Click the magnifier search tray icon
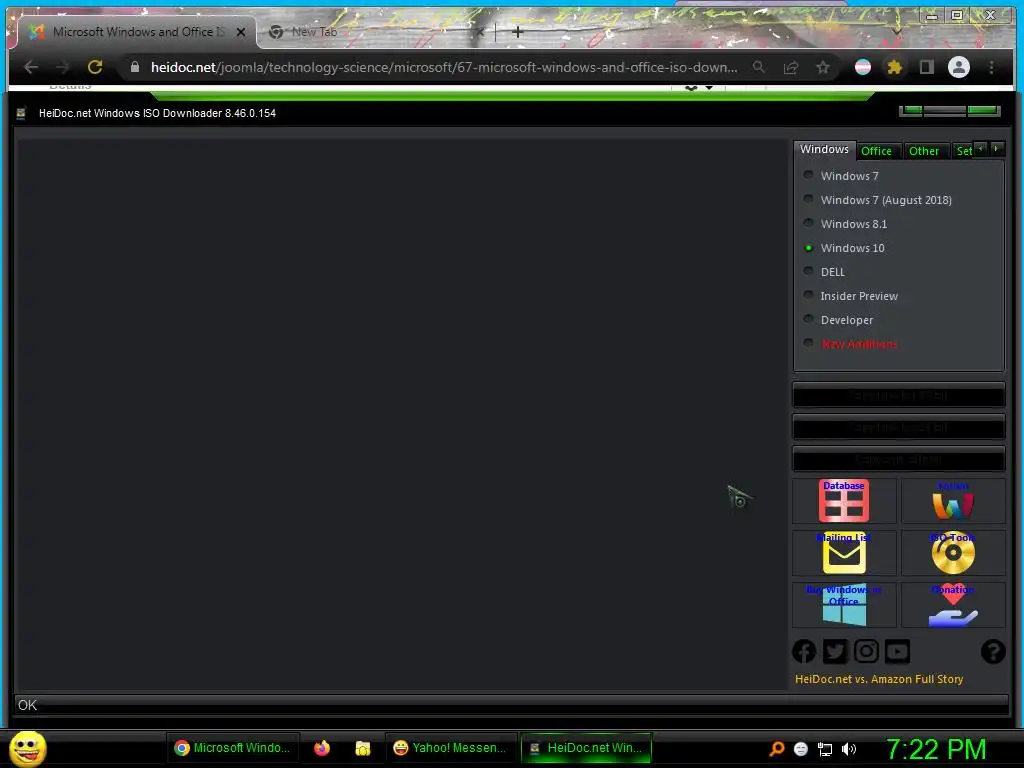The height and width of the screenshot is (768, 1024). pos(776,749)
